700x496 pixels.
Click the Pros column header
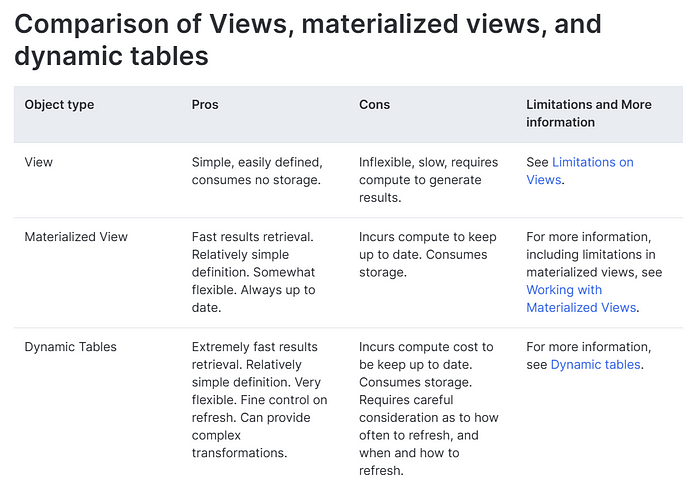(x=205, y=104)
